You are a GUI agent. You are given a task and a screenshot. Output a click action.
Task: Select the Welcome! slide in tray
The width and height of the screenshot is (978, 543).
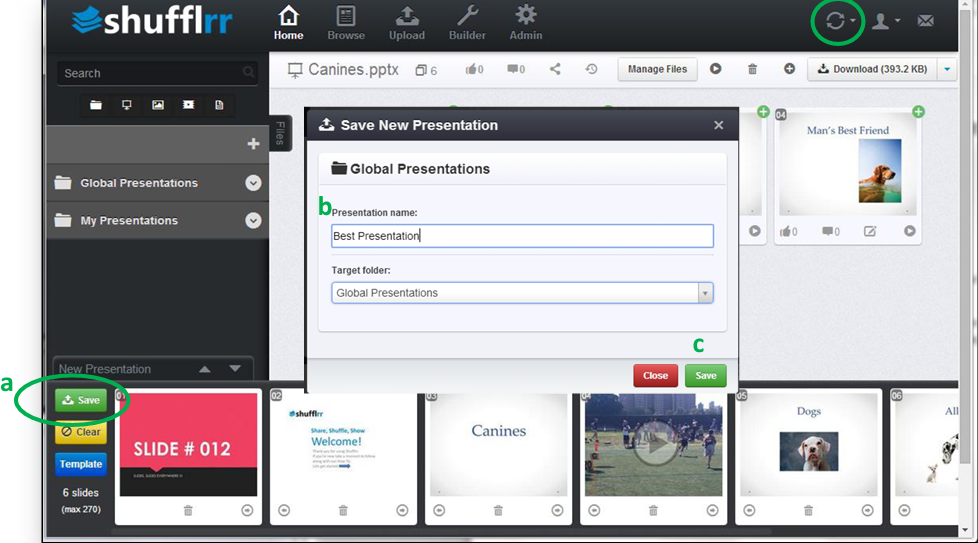point(343,444)
